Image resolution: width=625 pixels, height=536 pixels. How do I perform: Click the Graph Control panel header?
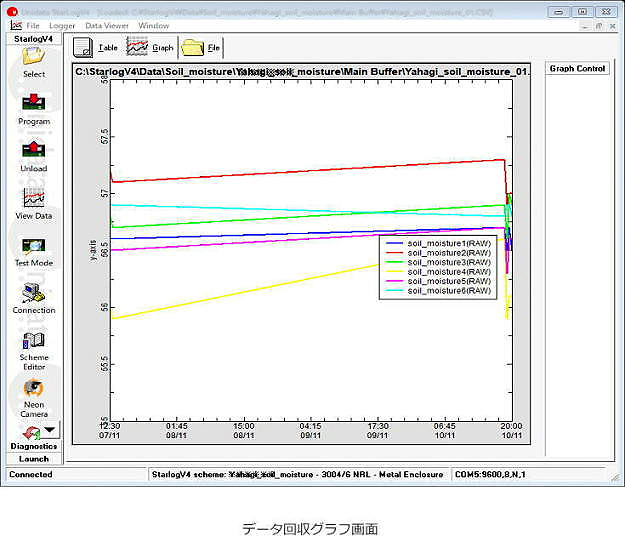tap(577, 69)
